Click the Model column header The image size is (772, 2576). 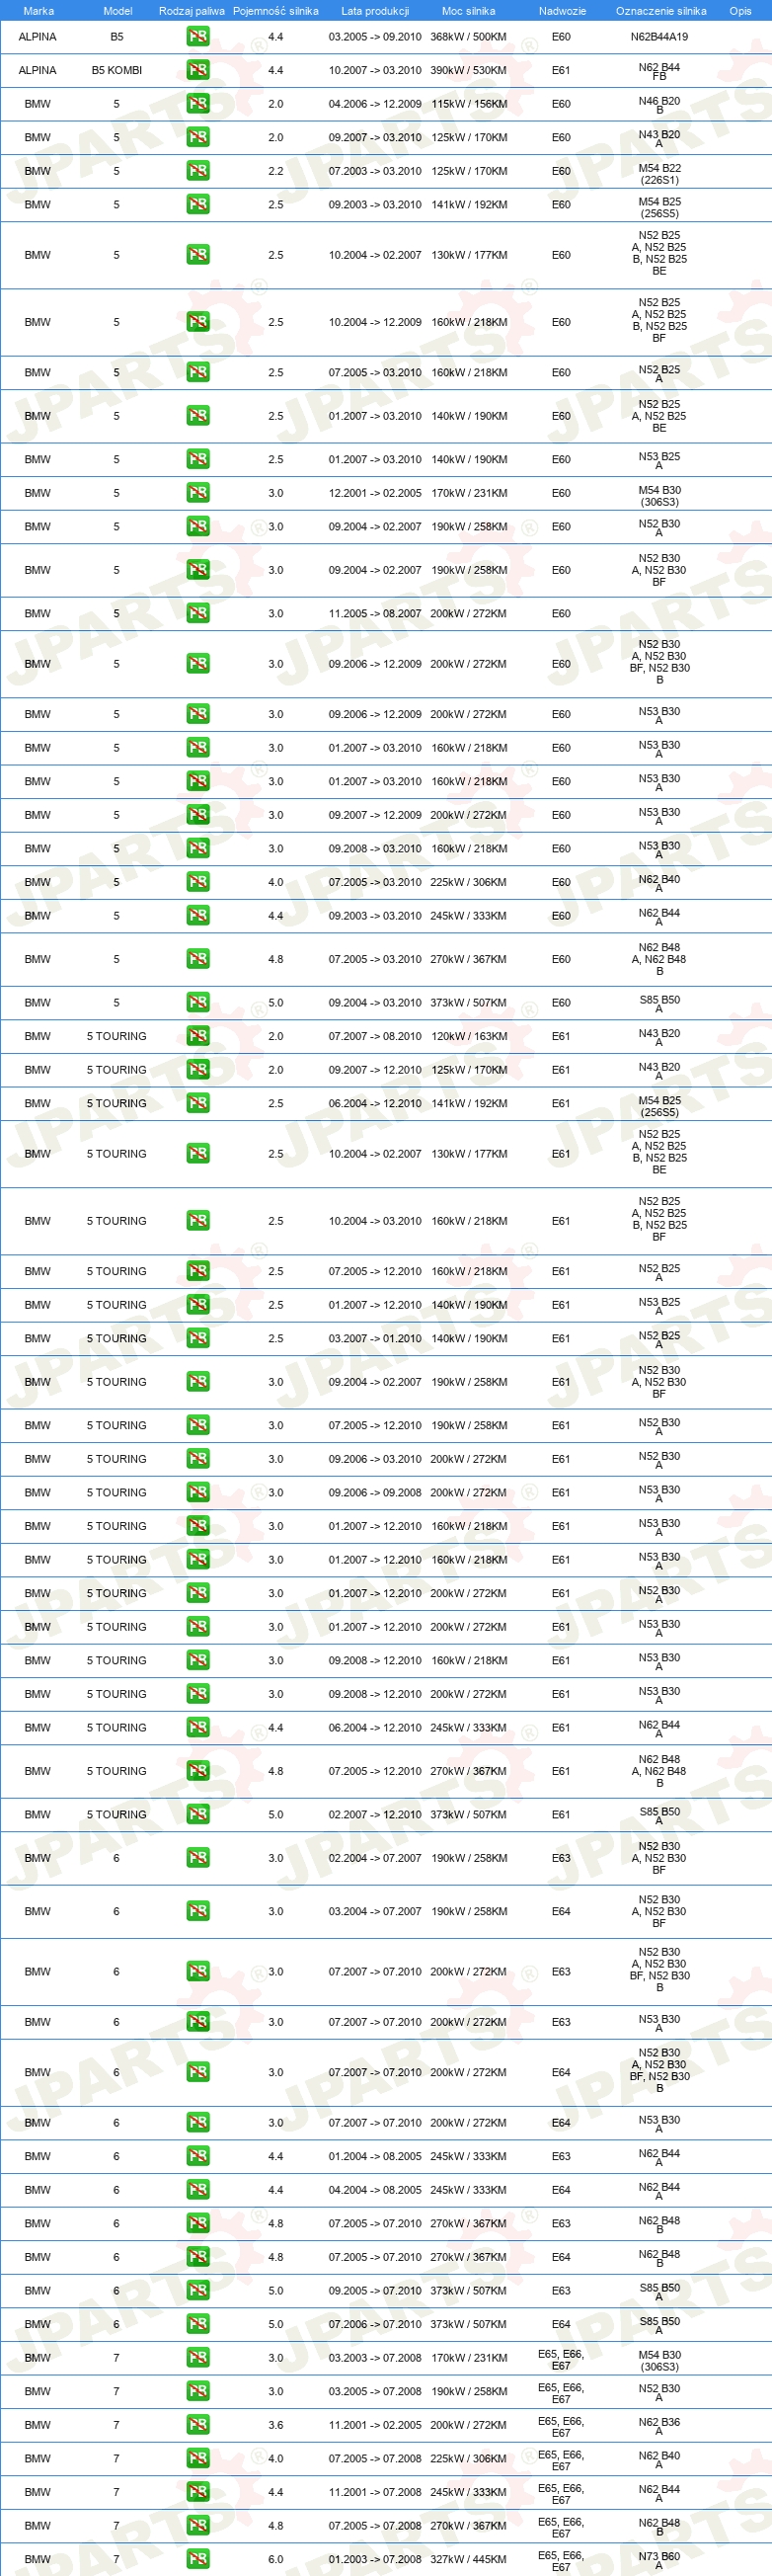coord(118,11)
